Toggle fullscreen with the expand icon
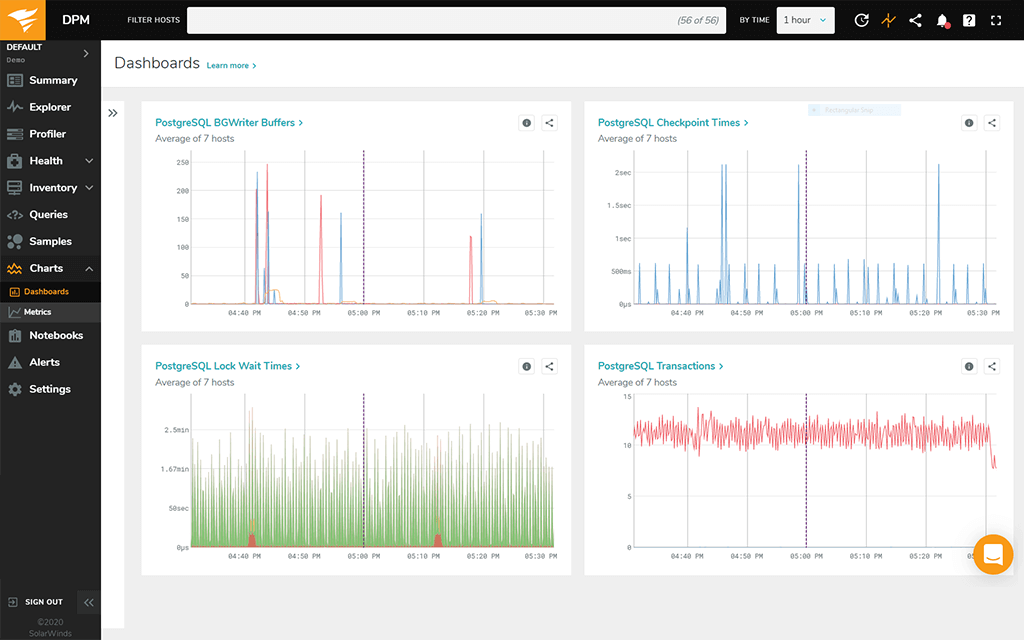The width and height of the screenshot is (1024, 640). [x=995, y=20]
